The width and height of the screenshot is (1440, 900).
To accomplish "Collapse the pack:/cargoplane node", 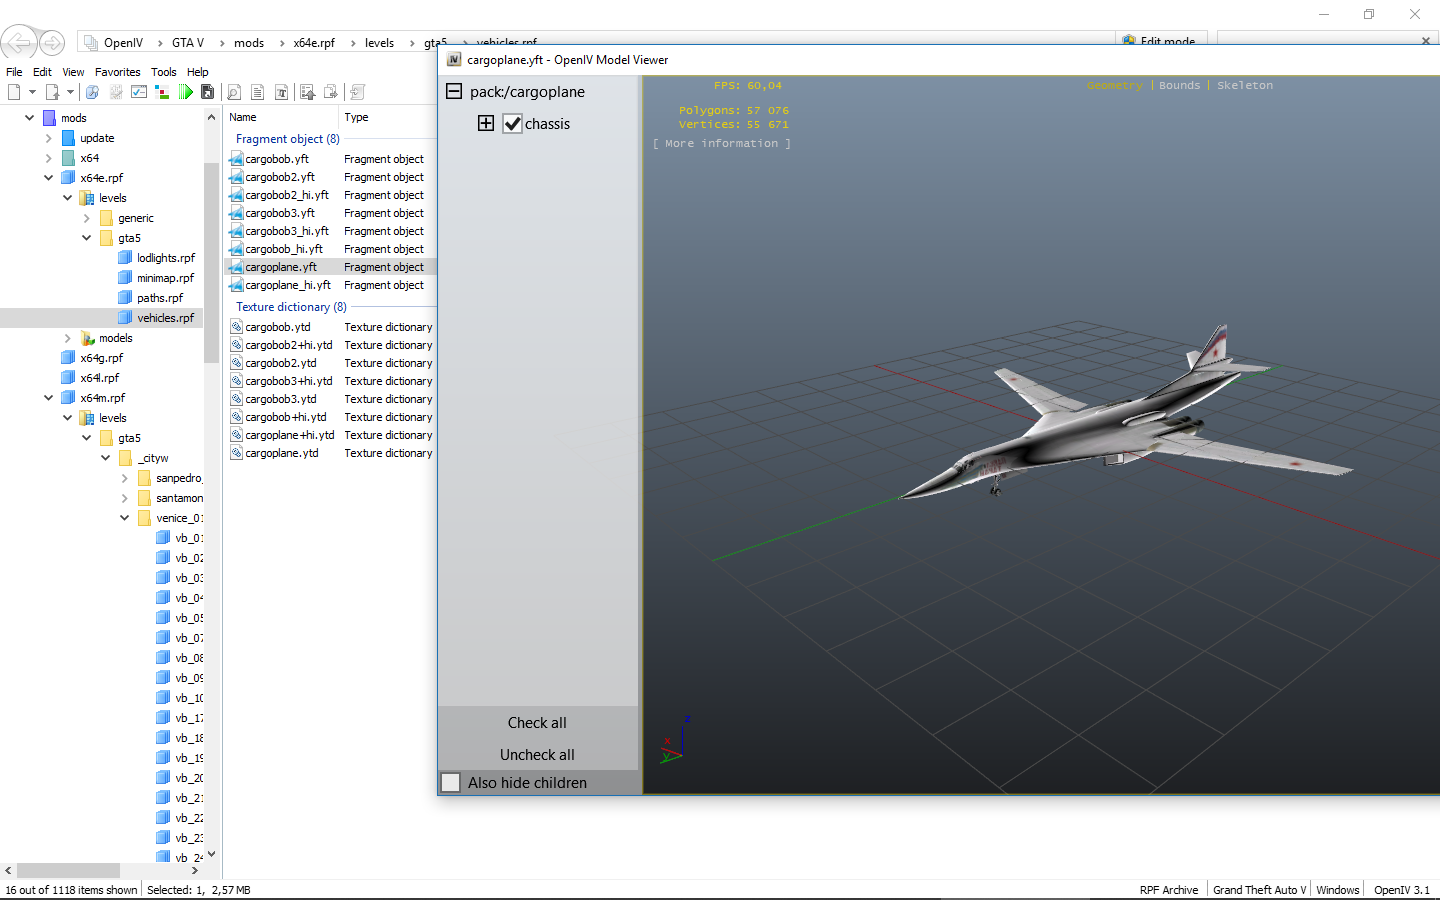I will point(454,91).
